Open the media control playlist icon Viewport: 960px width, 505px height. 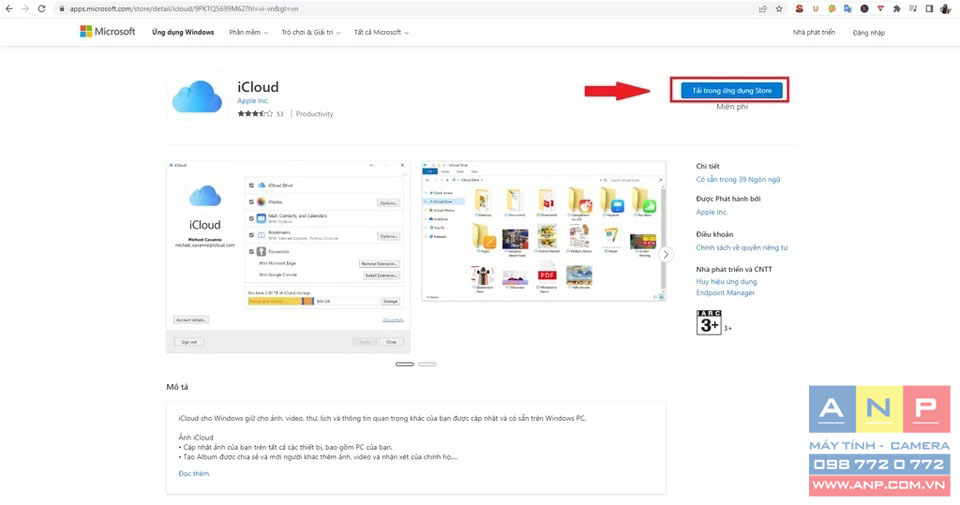point(913,9)
